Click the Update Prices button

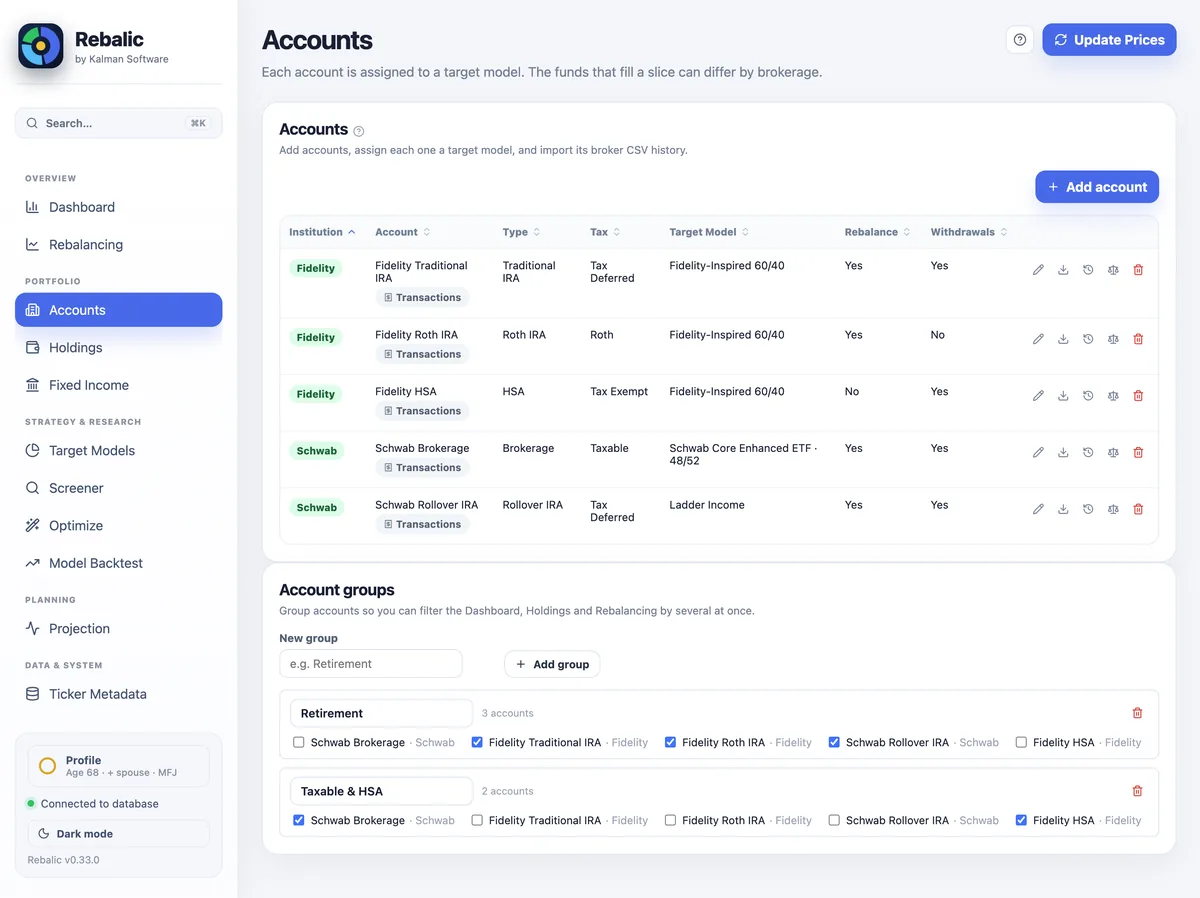tap(1109, 40)
